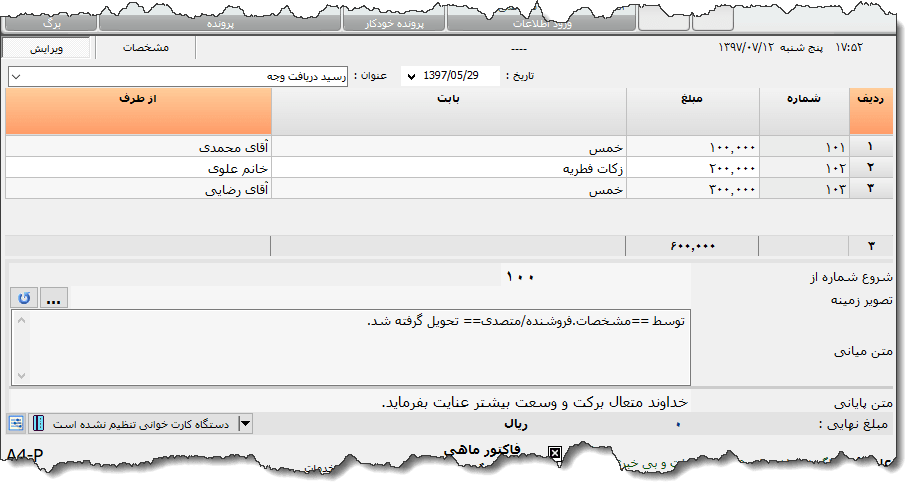Click the card reader device icon
The height and width of the screenshot is (482, 906).
tap(38, 424)
